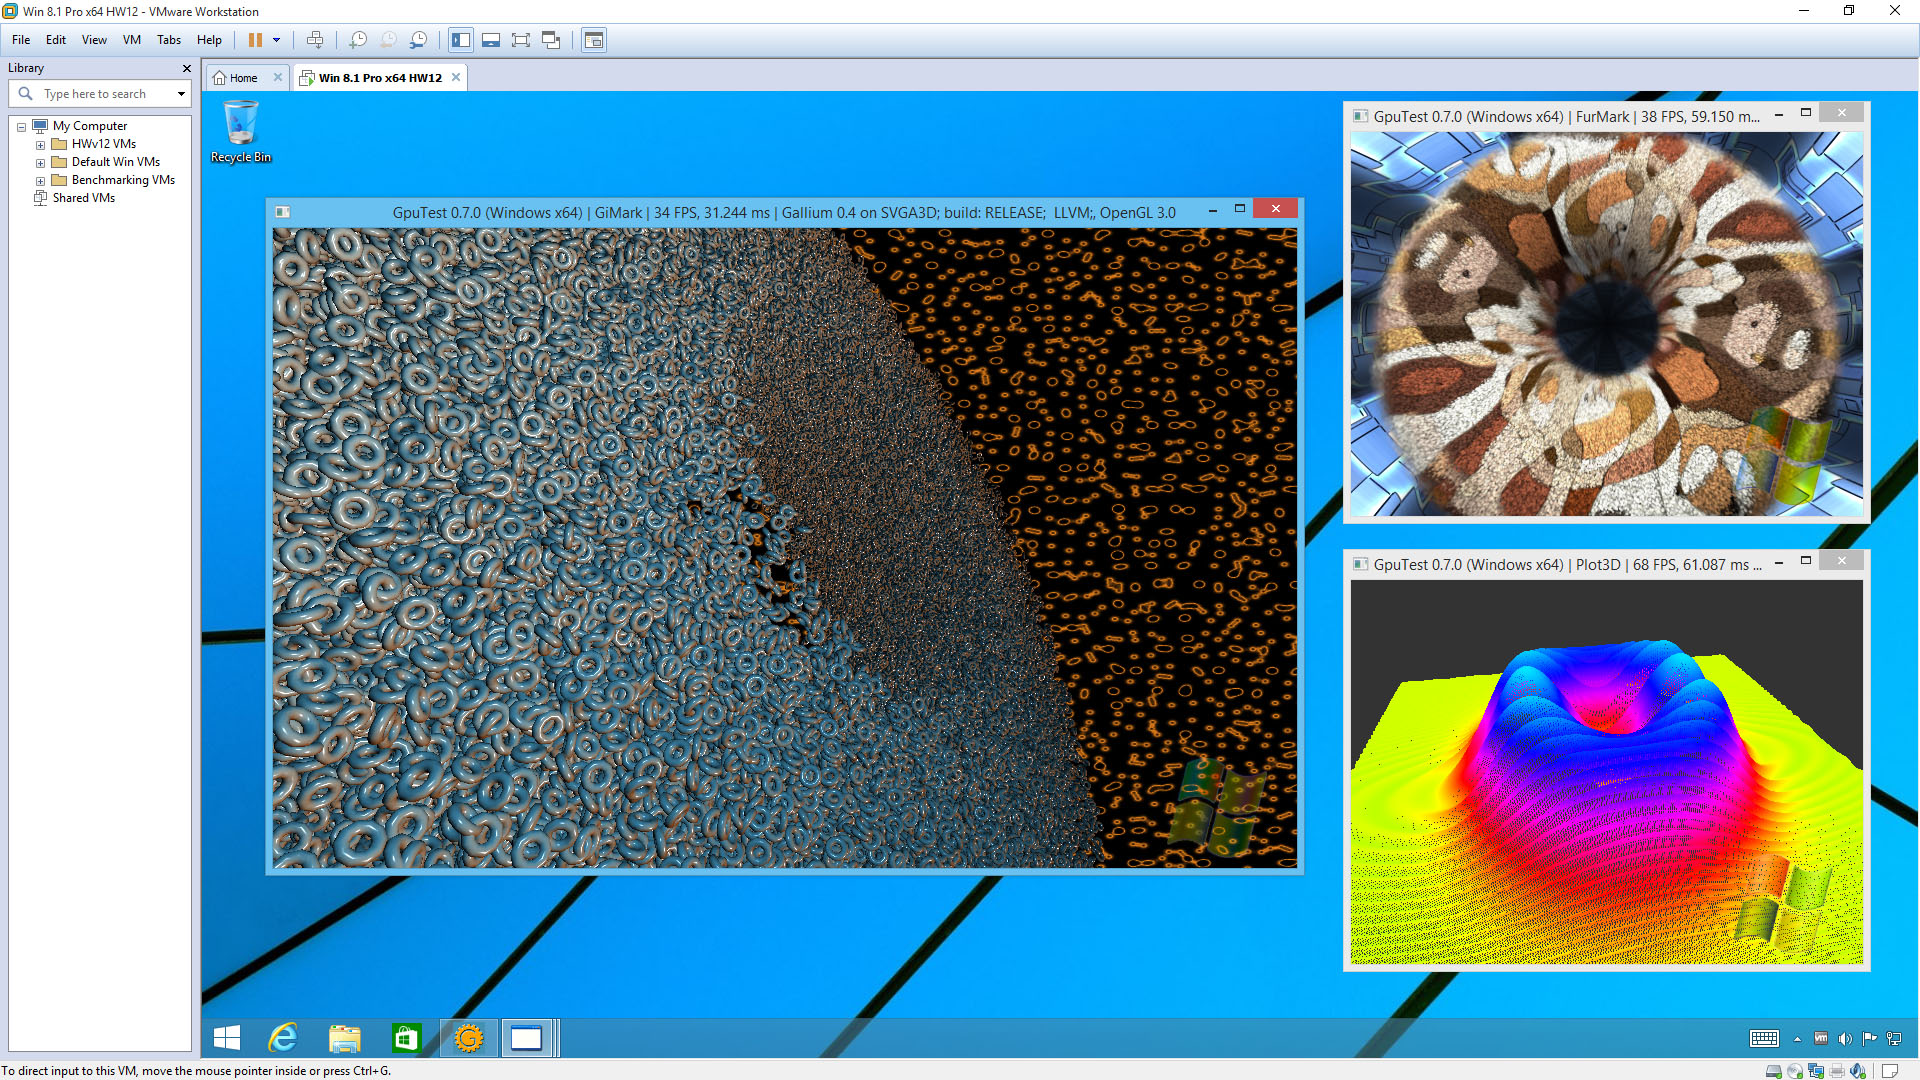Toggle the console view toolbar button
1920x1080 pixels.
tap(594, 40)
